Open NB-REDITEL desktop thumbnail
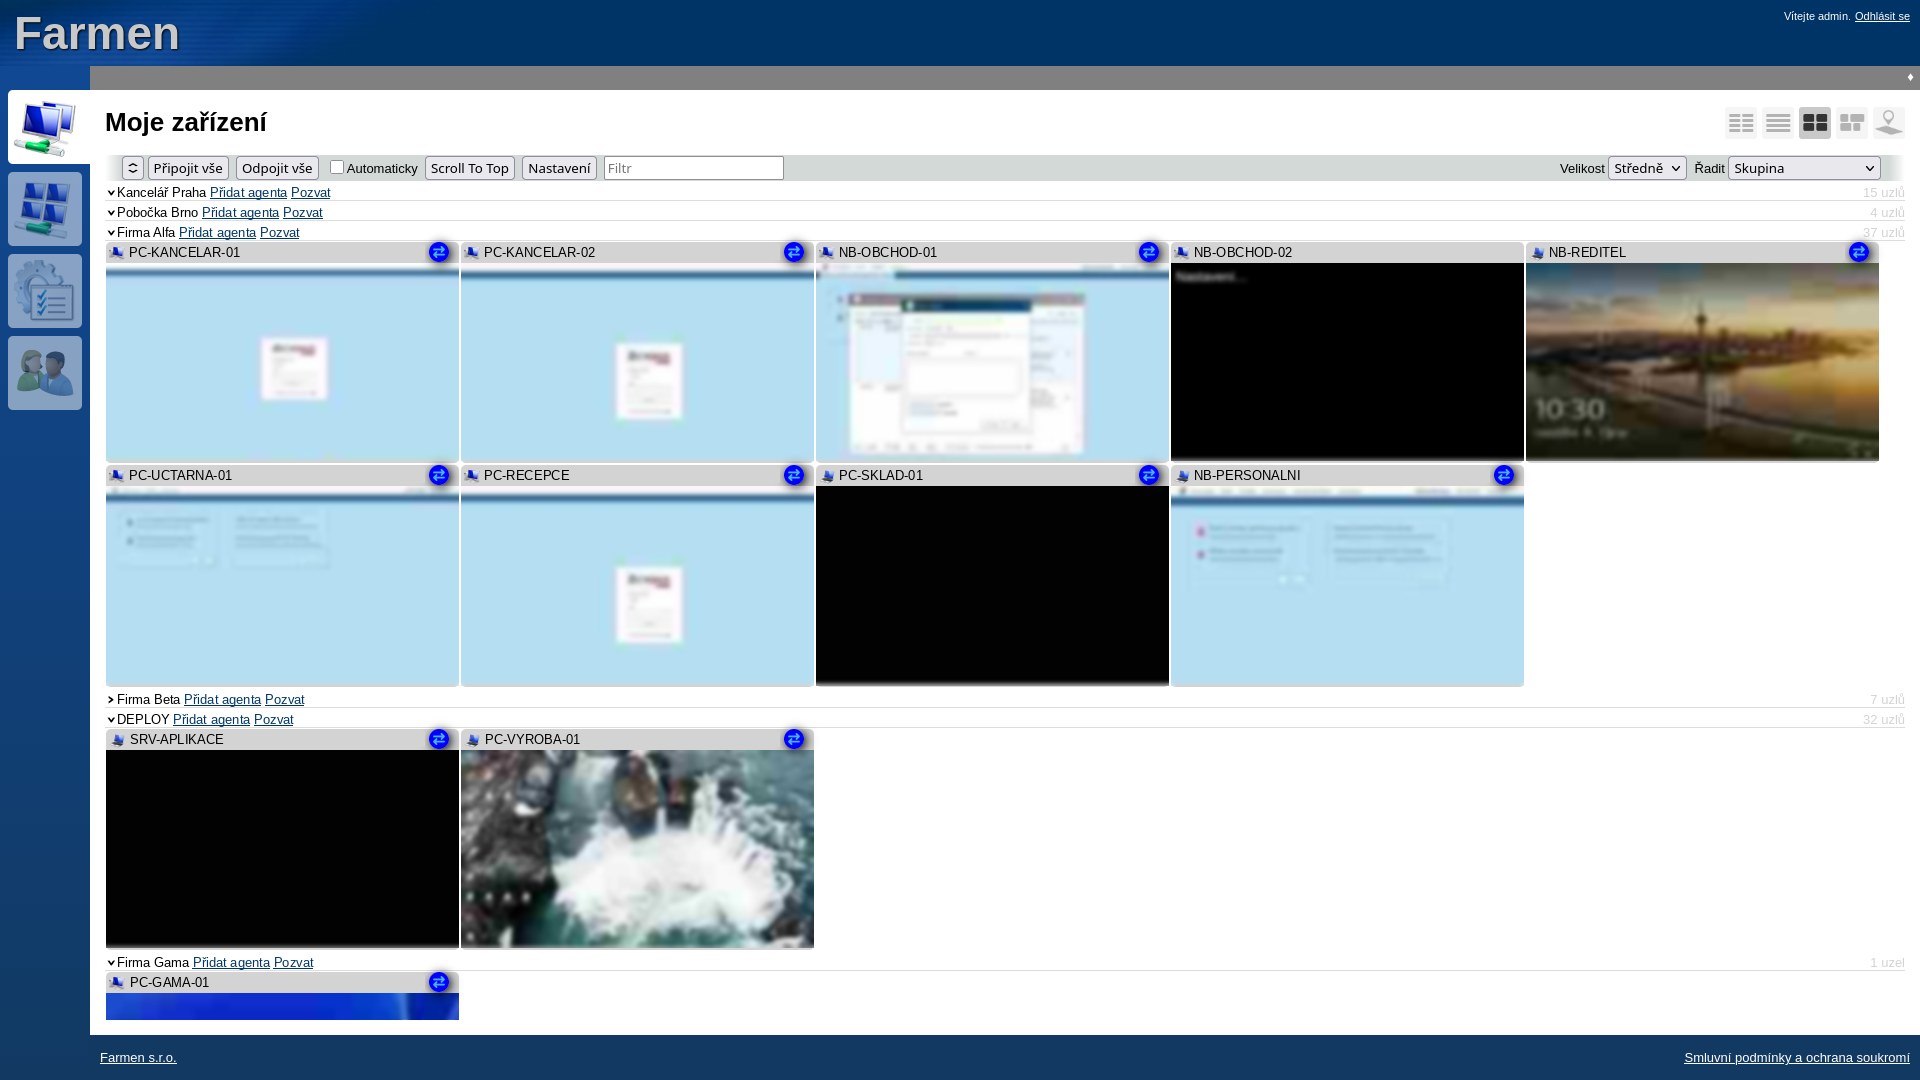The height and width of the screenshot is (1080, 1920). click(1702, 361)
